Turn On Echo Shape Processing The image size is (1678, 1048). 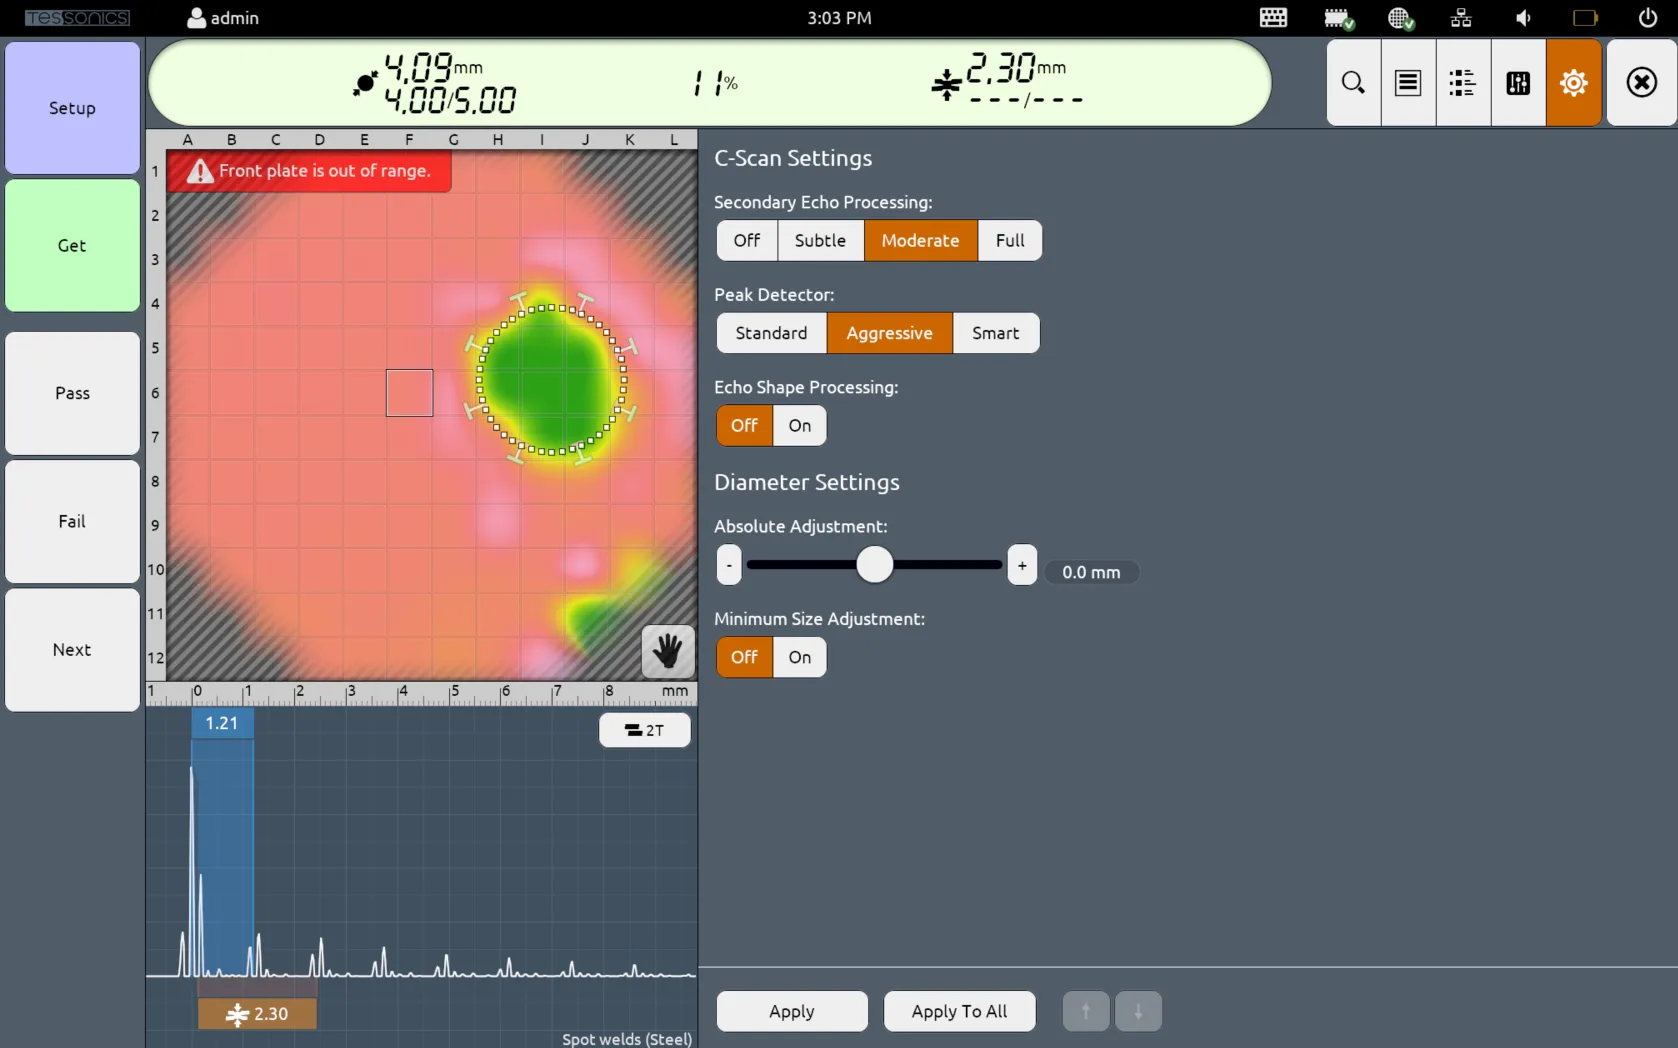798,425
